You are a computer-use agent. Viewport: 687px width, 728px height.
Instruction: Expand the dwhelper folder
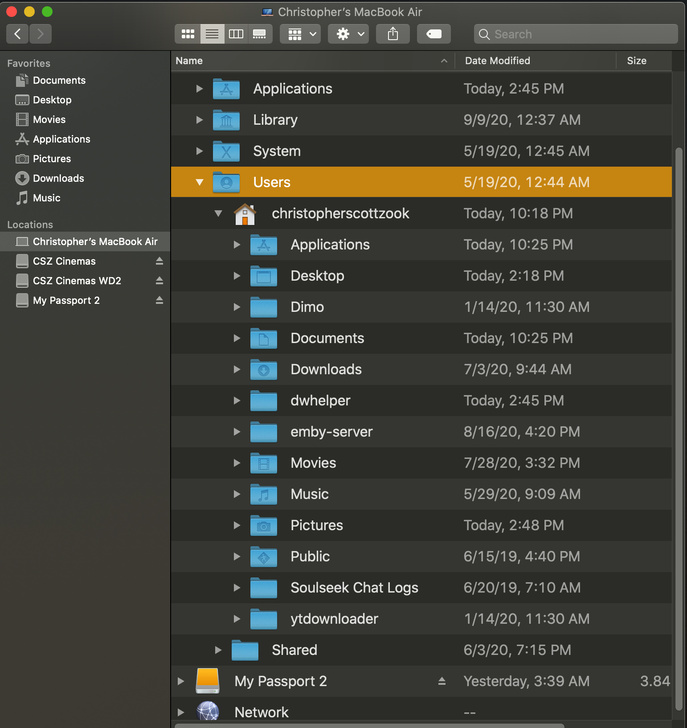coord(237,400)
